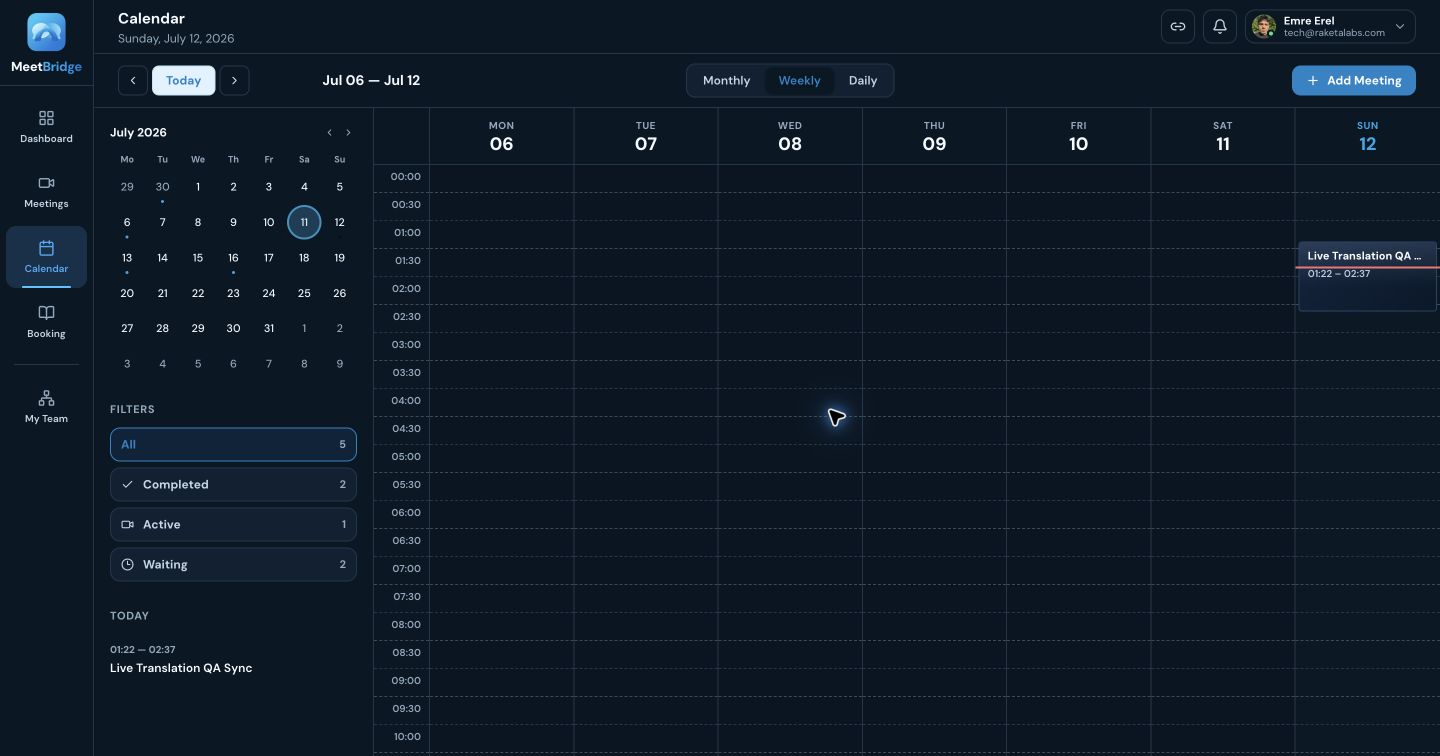Viewport: 1440px width, 756px height.
Task: Select July 20 in mini calendar
Action: click(127, 293)
